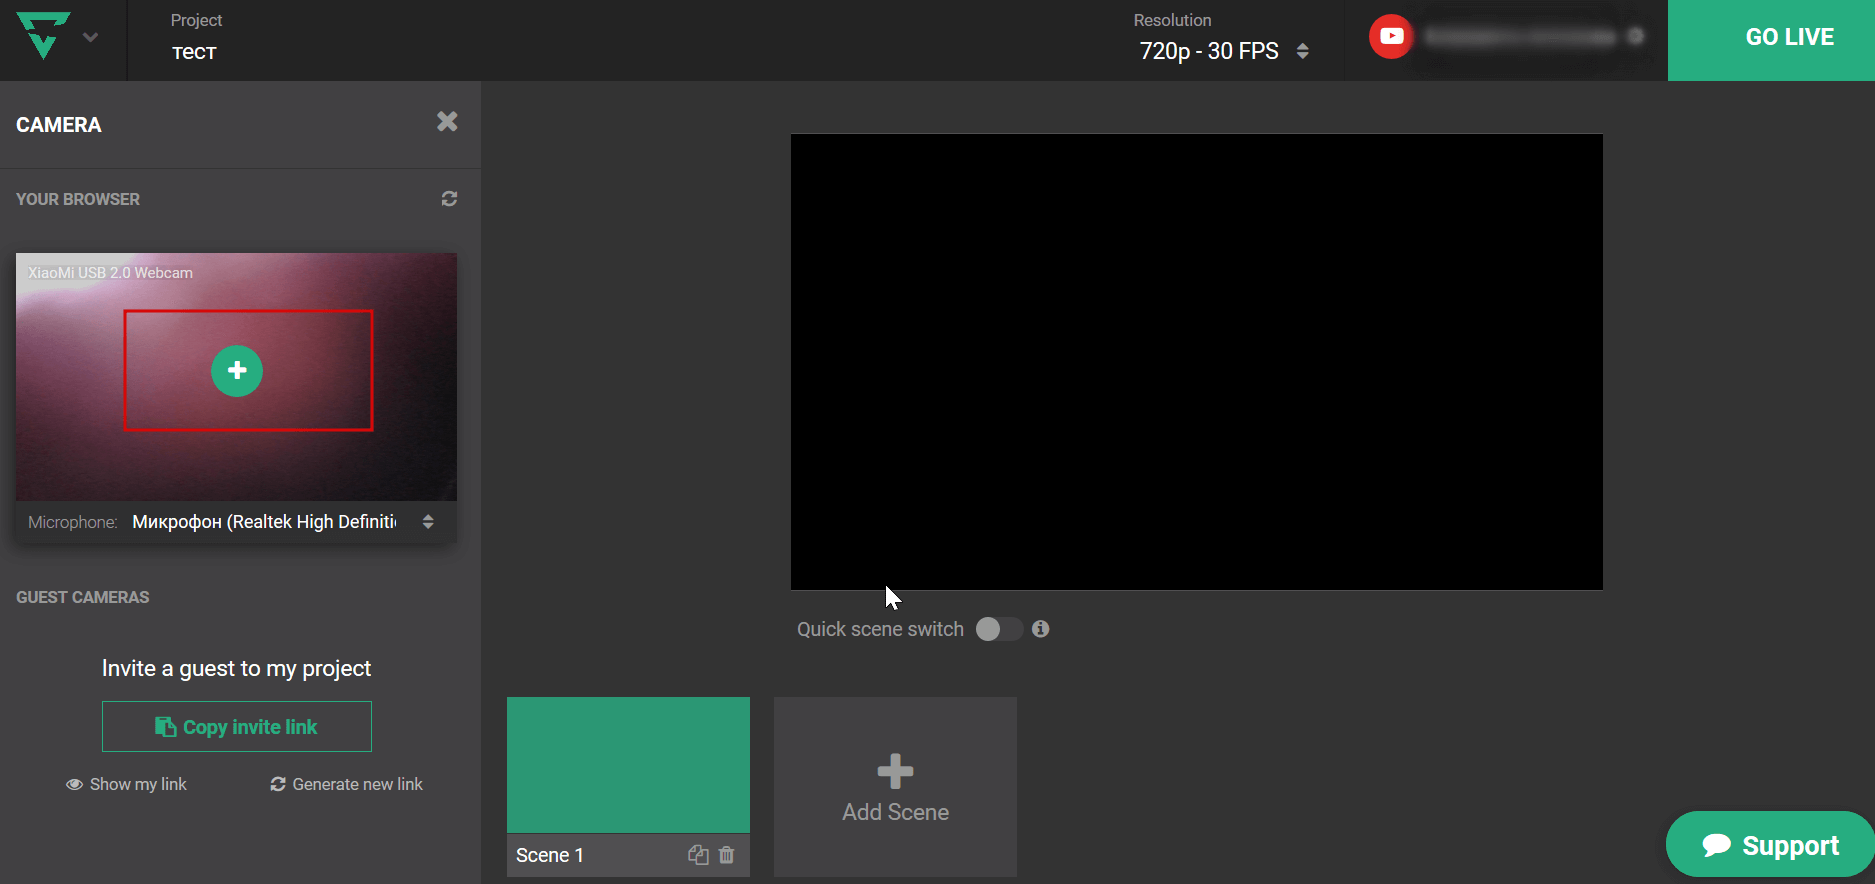The height and width of the screenshot is (884, 1875).
Task: Refresh the Your Browser device list
Action: pos(449,199)
